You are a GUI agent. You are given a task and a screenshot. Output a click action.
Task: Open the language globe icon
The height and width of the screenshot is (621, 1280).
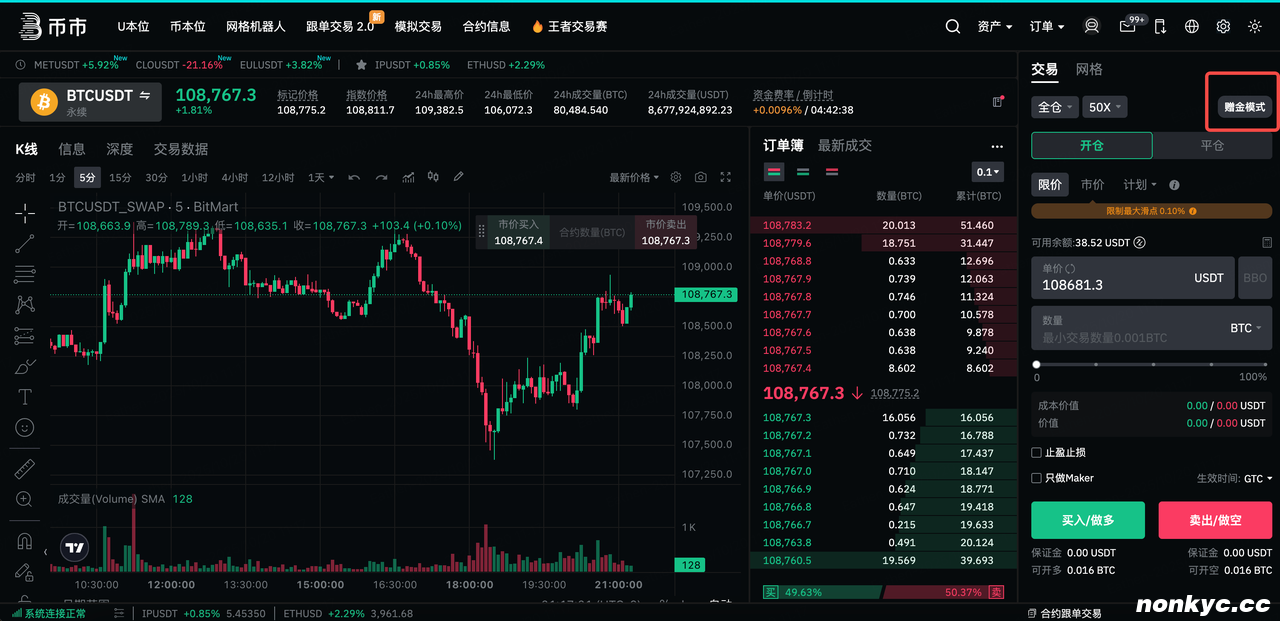click(1191, 27)
